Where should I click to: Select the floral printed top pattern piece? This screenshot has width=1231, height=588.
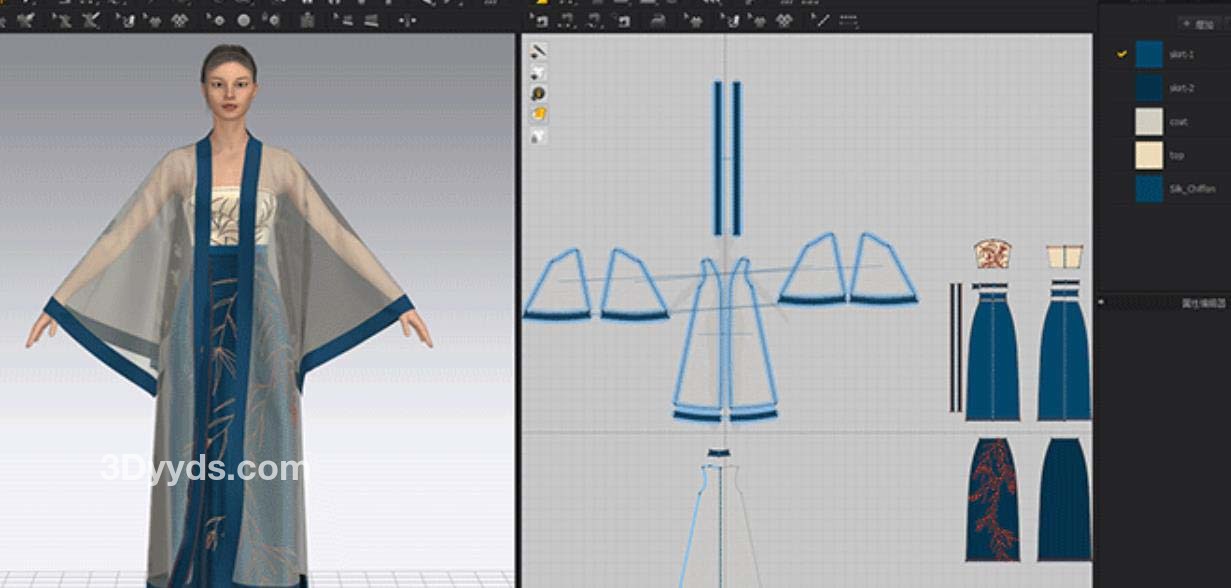click(x=991, y=255)
